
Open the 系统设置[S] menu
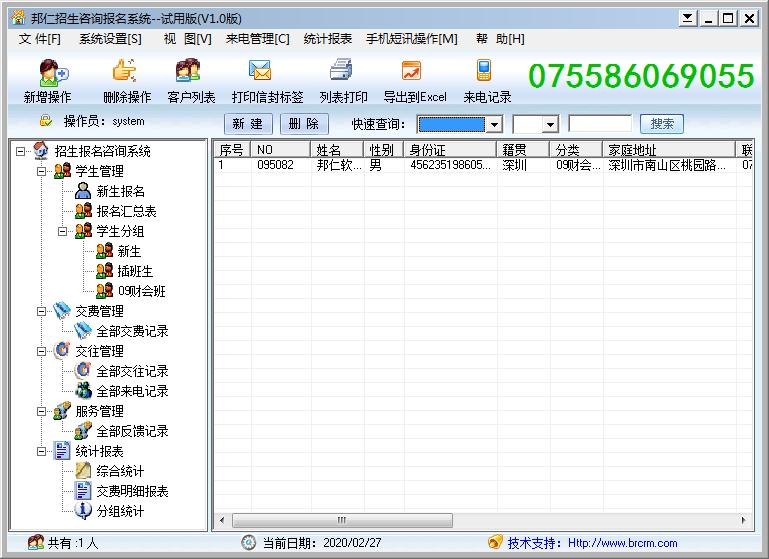pos(110,39)
